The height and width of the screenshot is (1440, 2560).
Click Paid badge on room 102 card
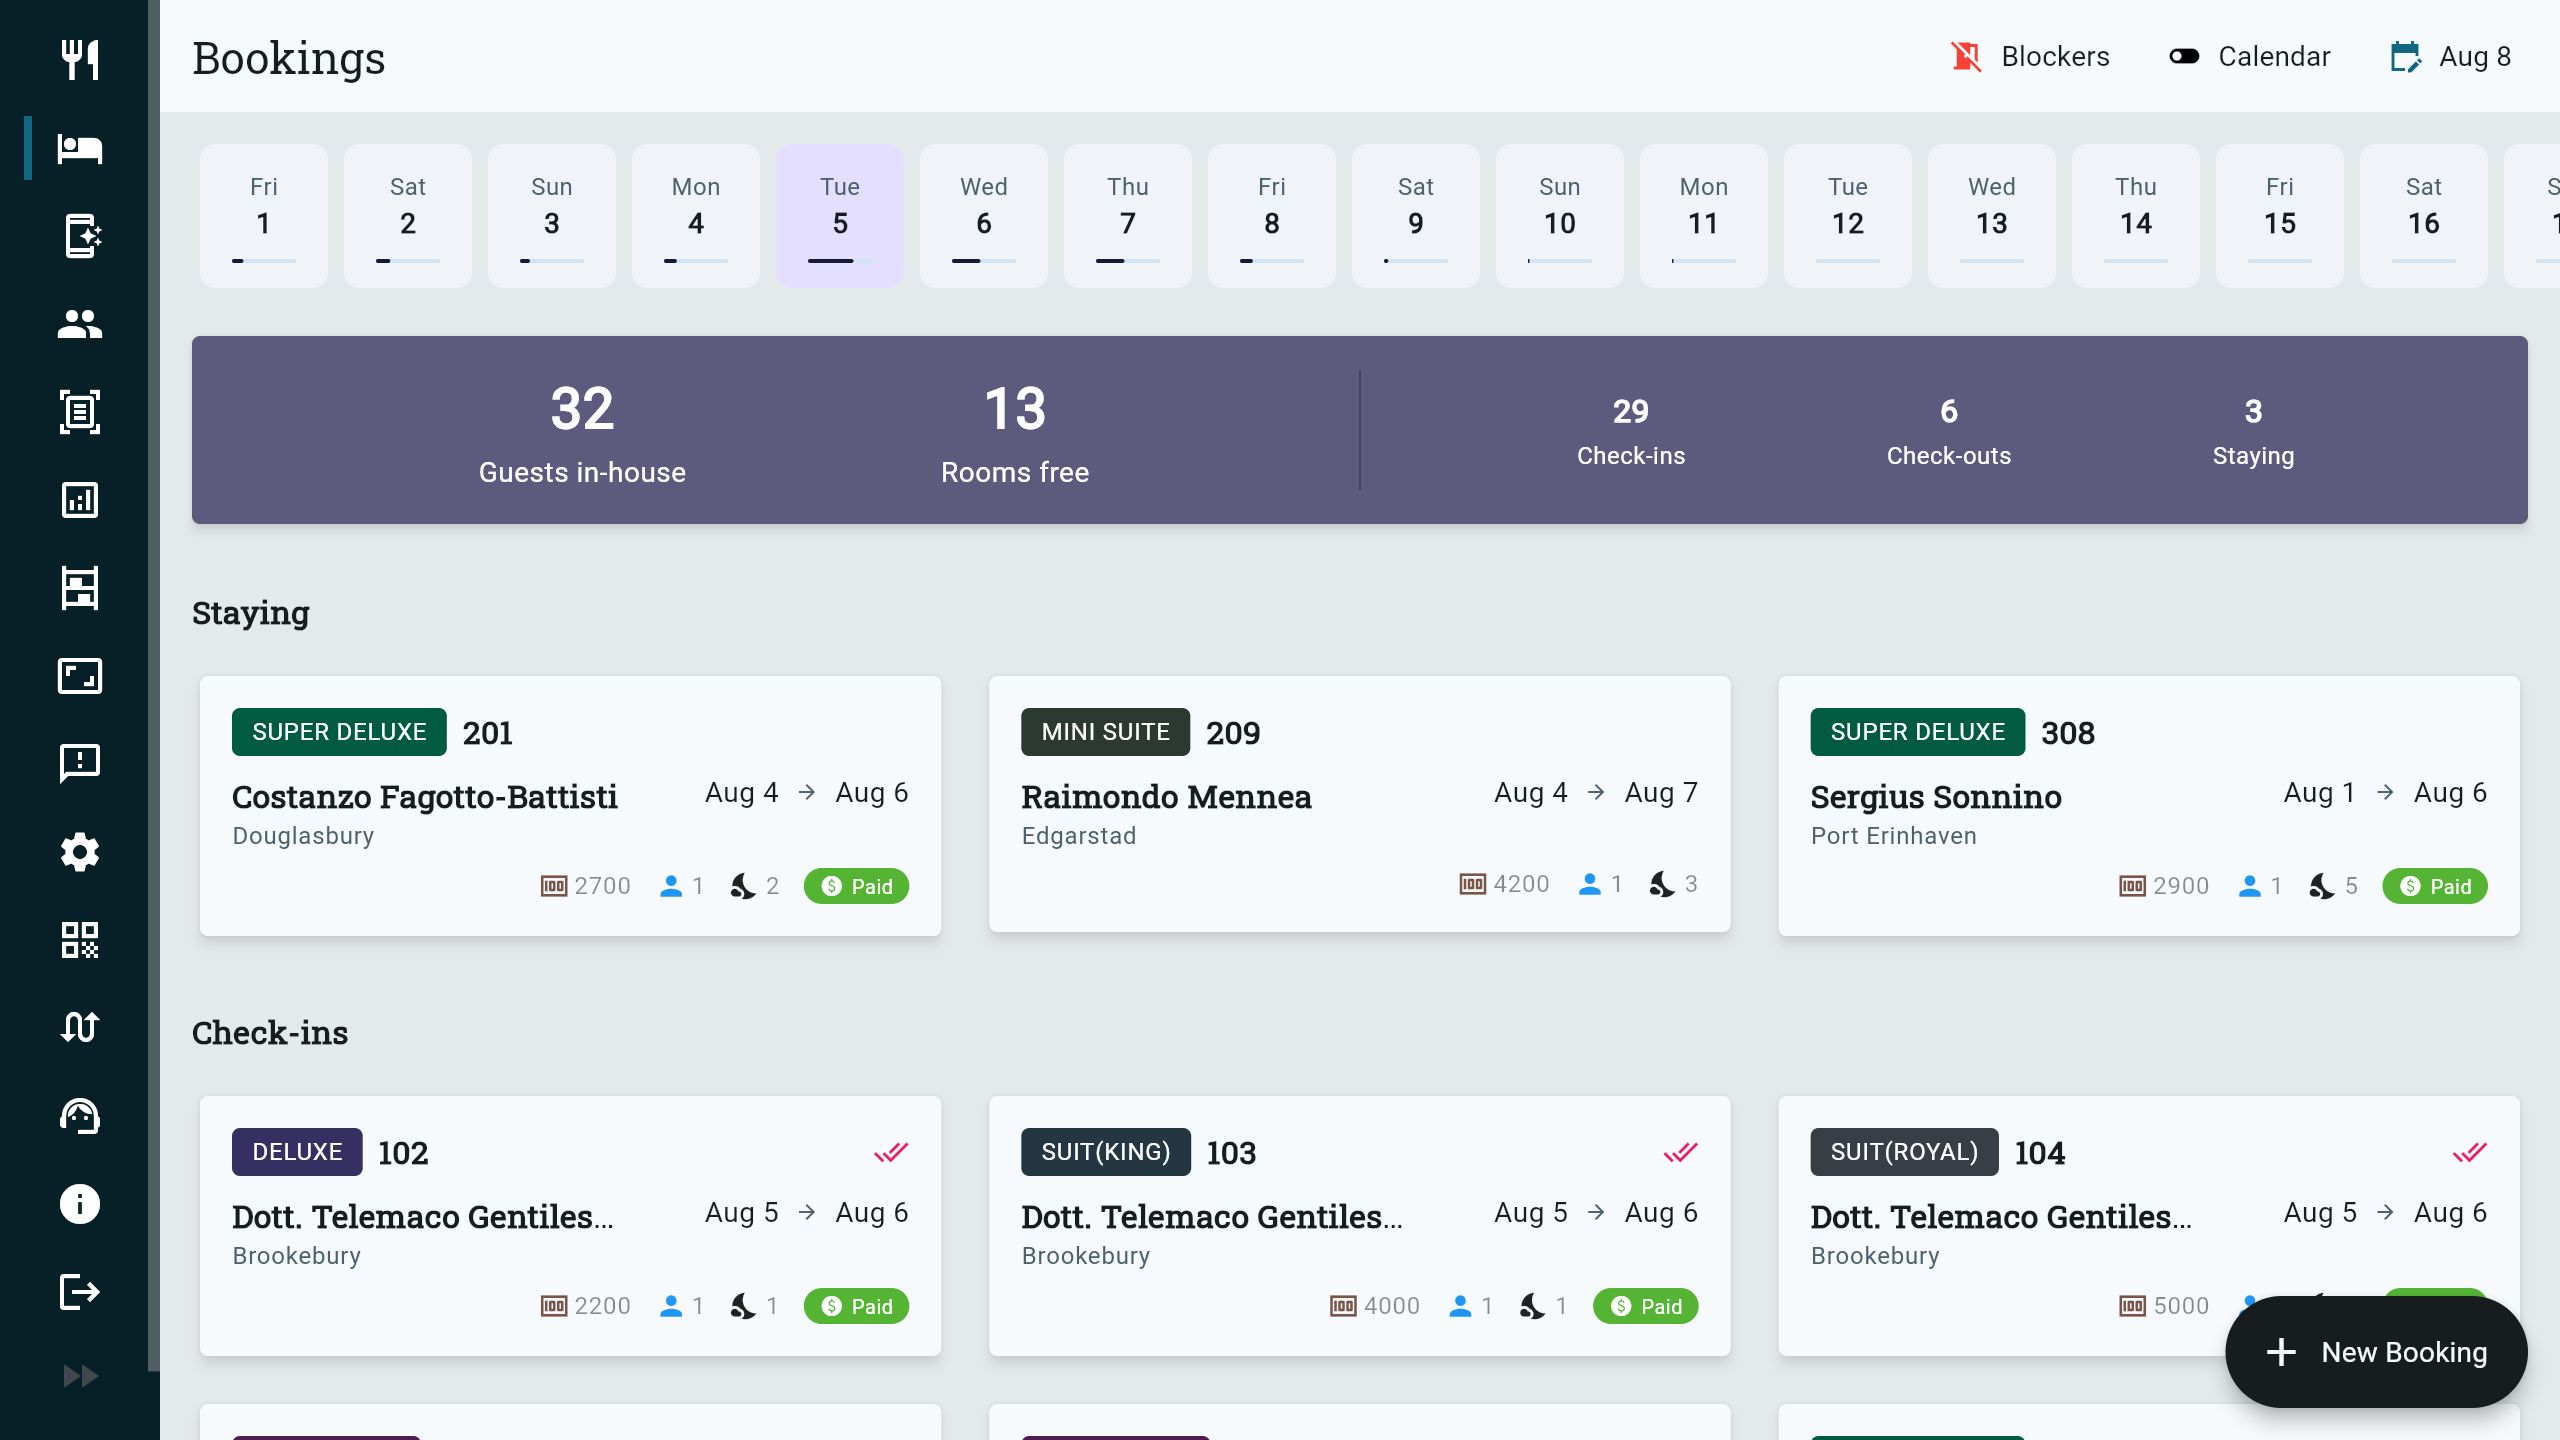(x=856, y=1306)
